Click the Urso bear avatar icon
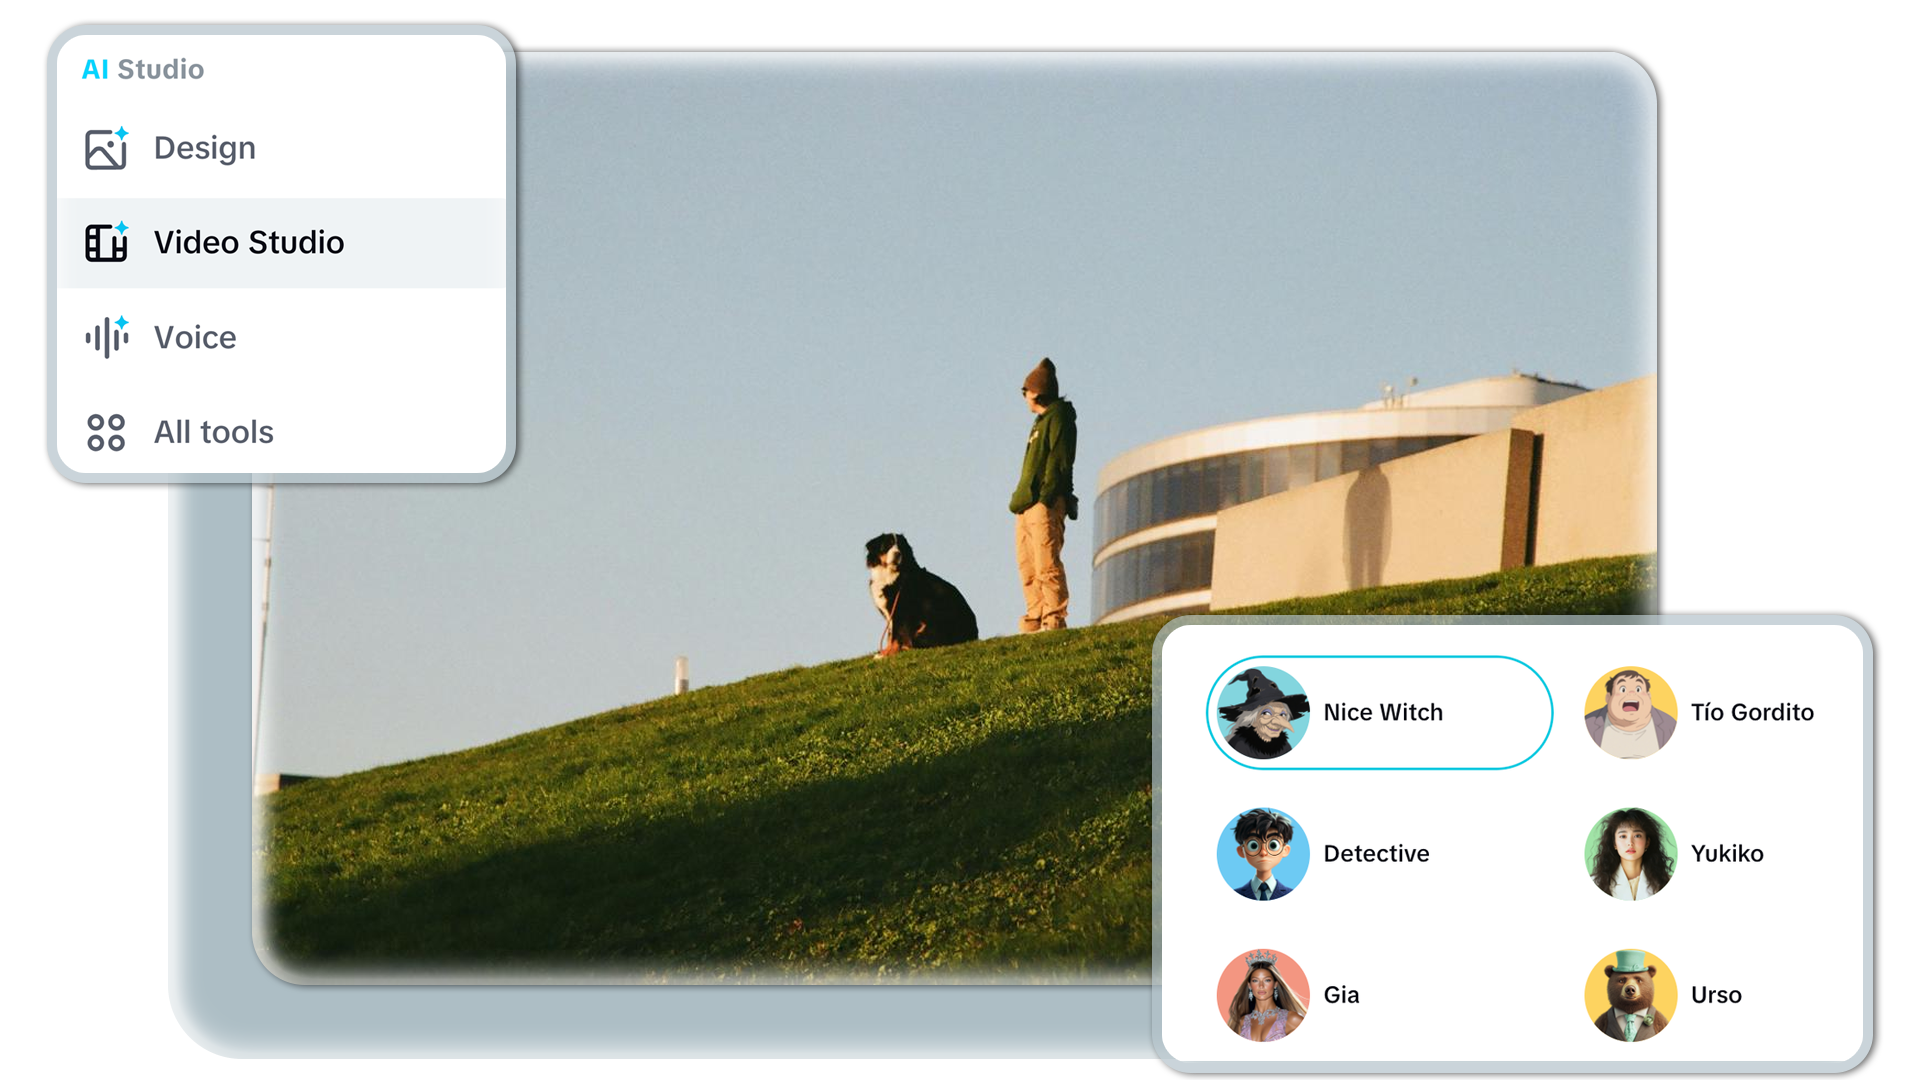1920x1080 pixels. (1631, 995)
